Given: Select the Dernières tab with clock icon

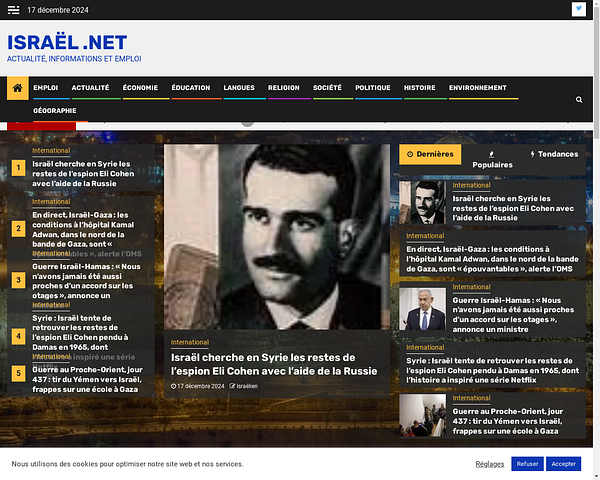Looking at the screenshot, I should [429, 154].
